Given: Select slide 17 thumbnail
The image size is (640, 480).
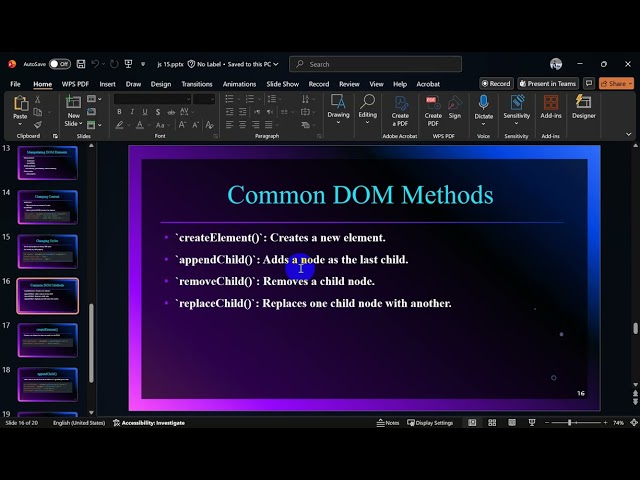Looking at the screenshot, I should 47,340.
